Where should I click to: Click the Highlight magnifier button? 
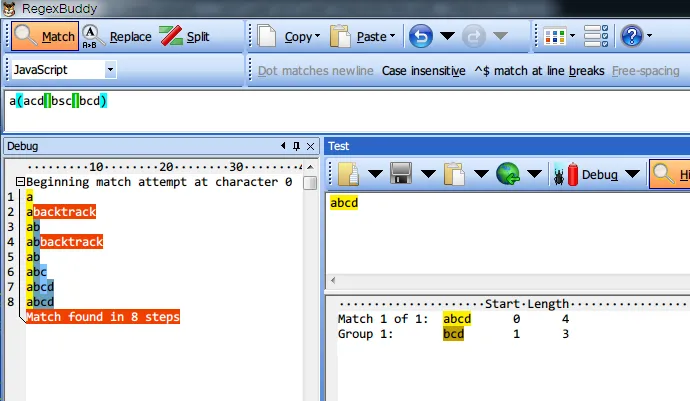[670, 174]
